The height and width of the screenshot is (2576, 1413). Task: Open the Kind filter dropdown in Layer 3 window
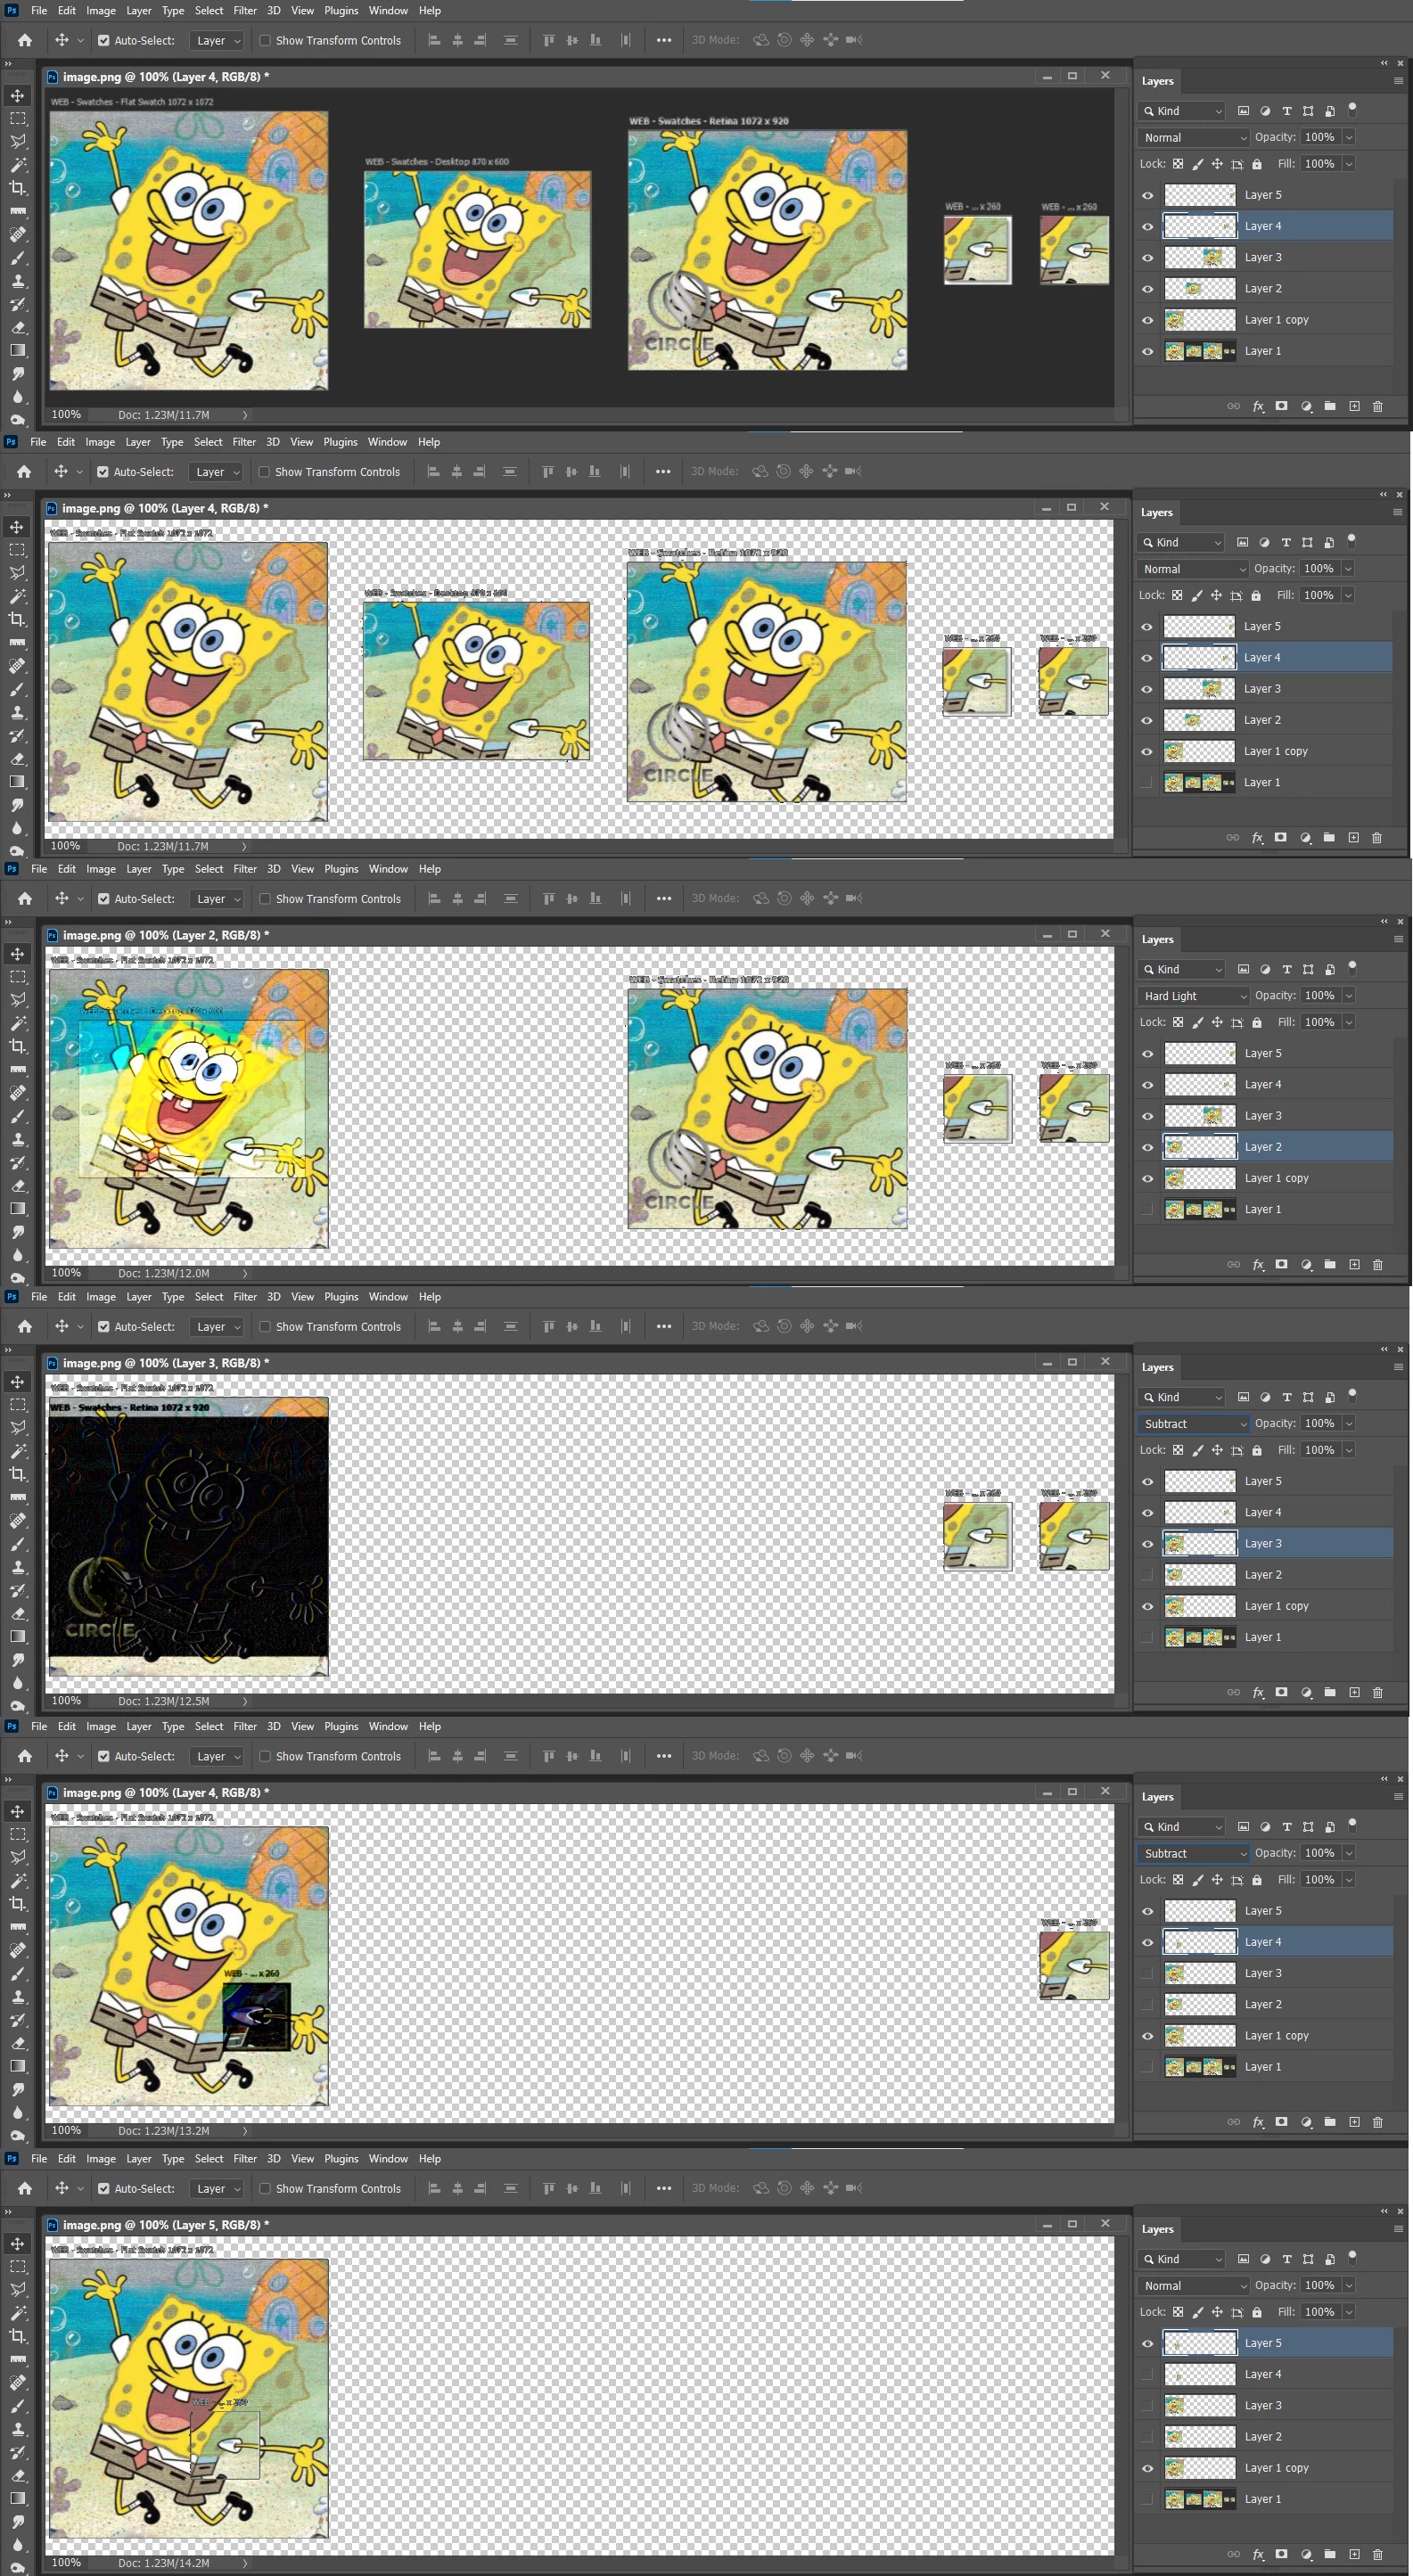point(1183,1397)
